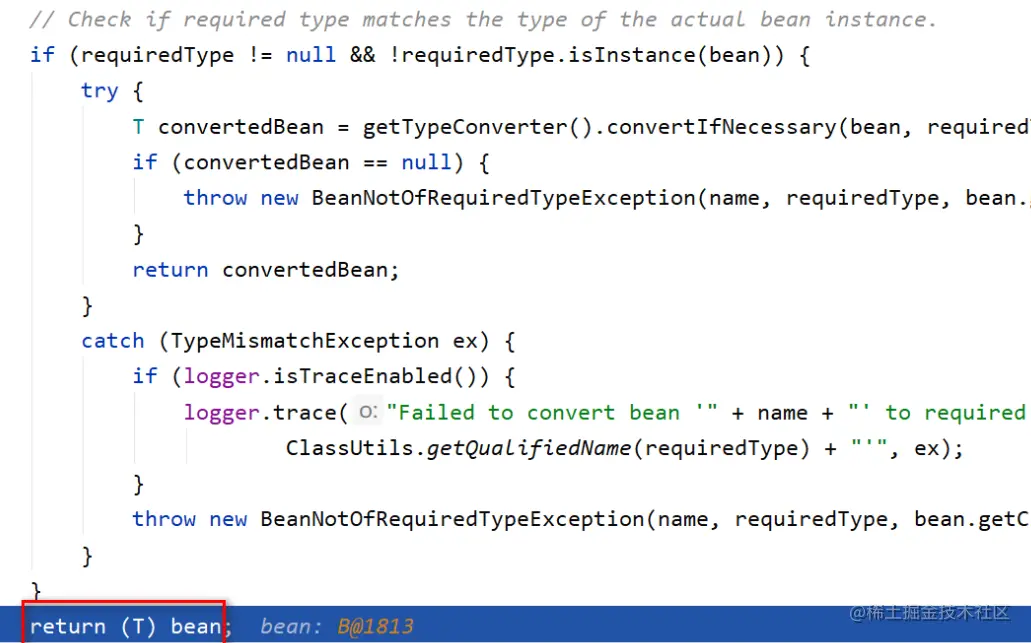
Task: Click "logger.trace(" call
Action: pyautogui.click(x=266, y=412)
